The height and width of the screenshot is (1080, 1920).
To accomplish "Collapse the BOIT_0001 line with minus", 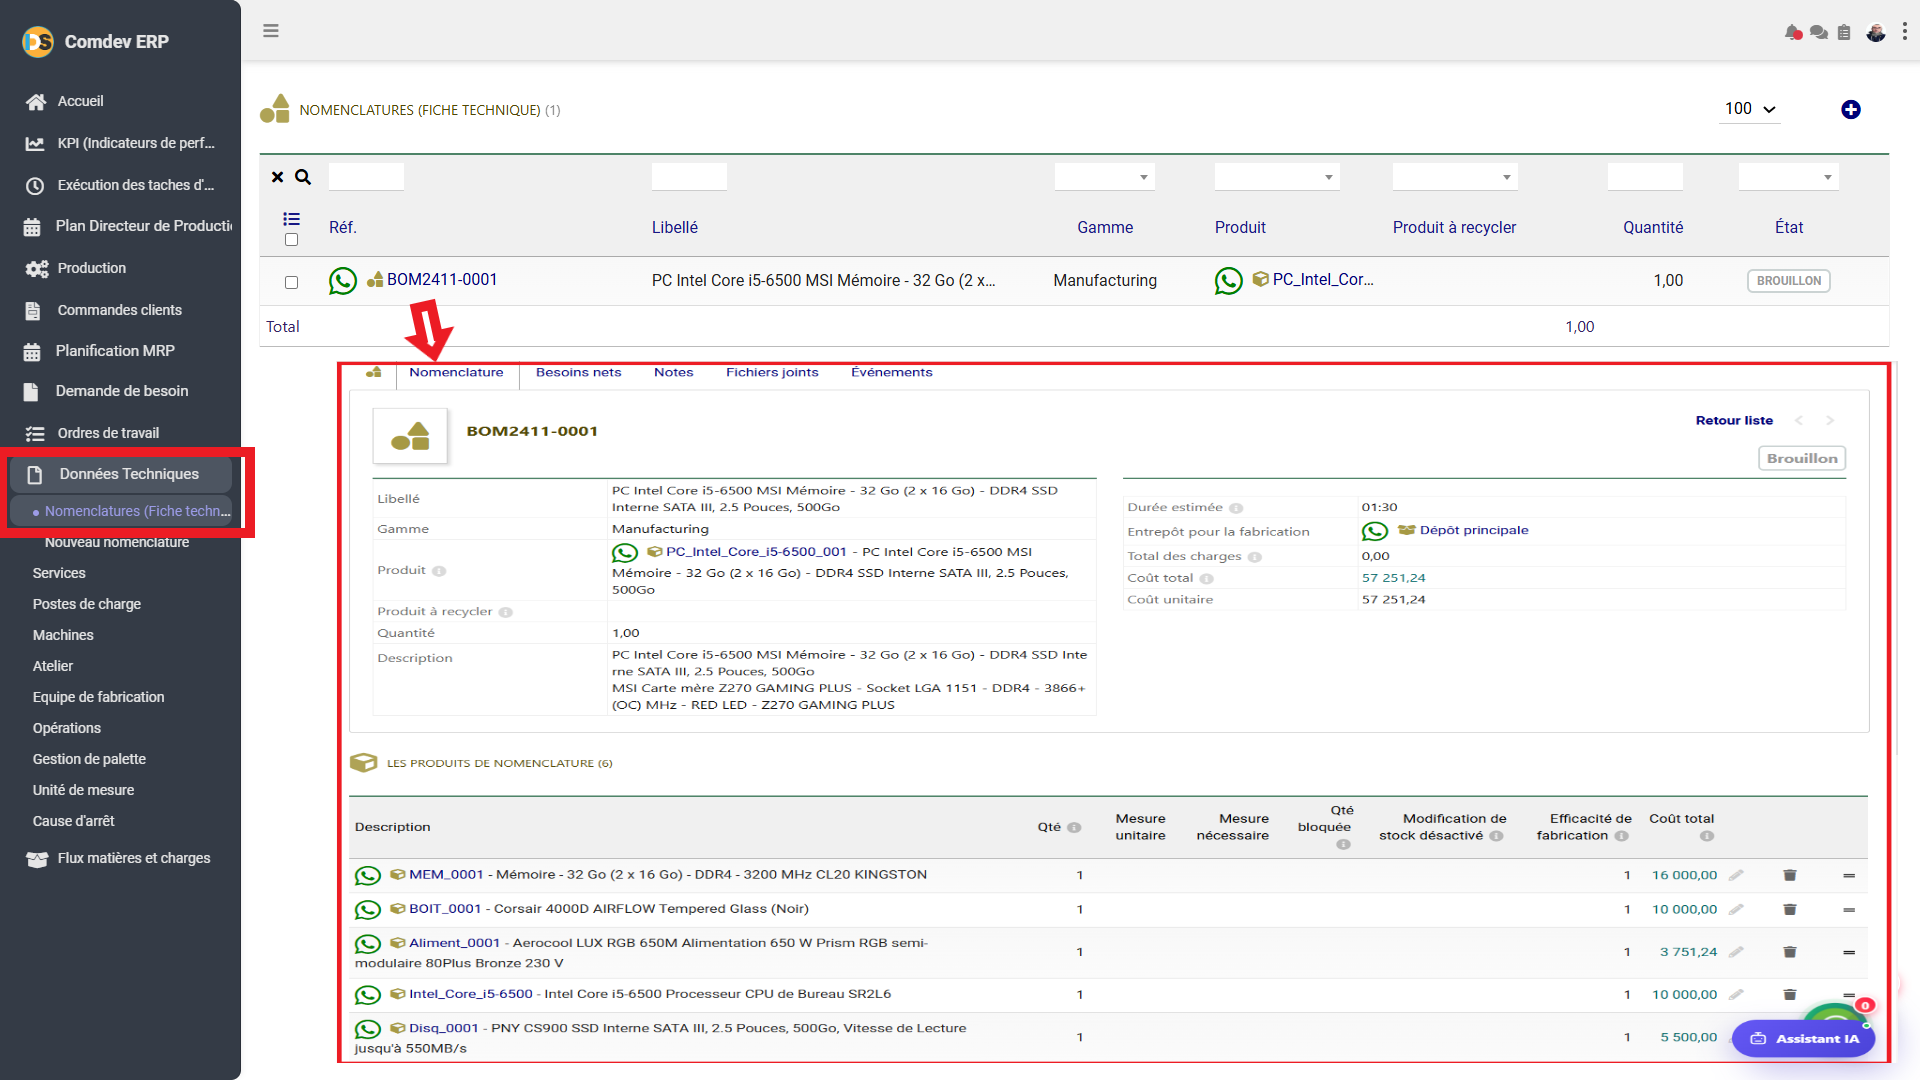I will tap(1849, 910).
